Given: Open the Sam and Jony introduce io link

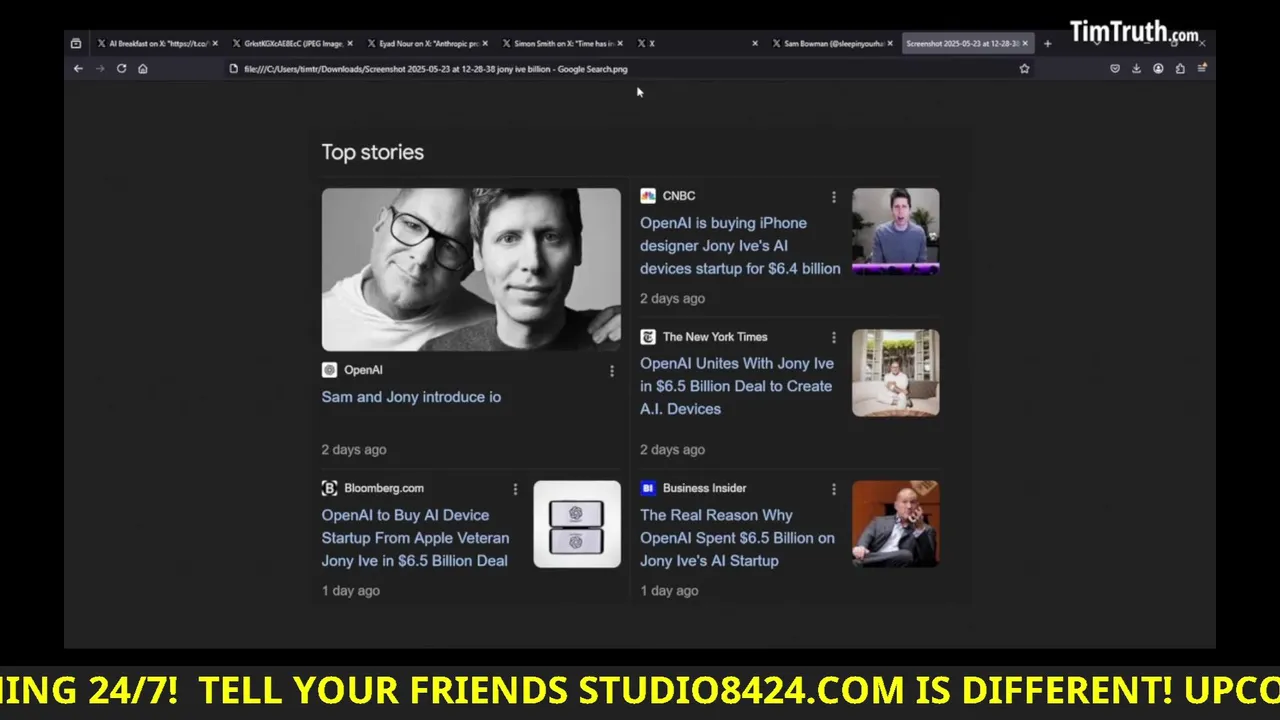Looking at the screenshot, I should 411,397.
